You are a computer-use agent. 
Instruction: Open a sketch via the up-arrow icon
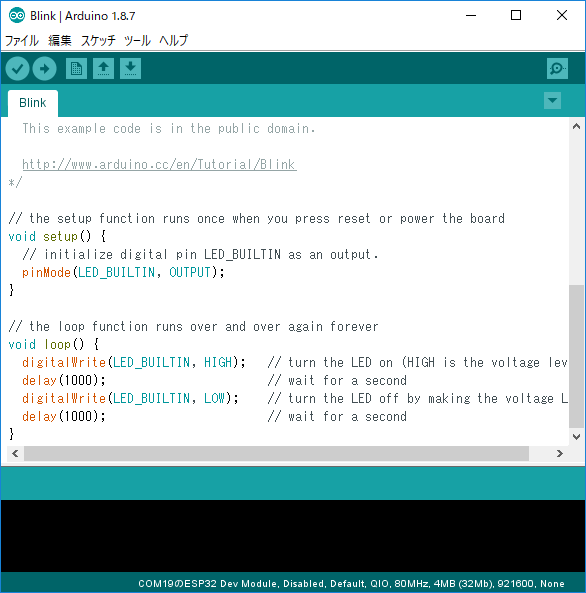103,68
